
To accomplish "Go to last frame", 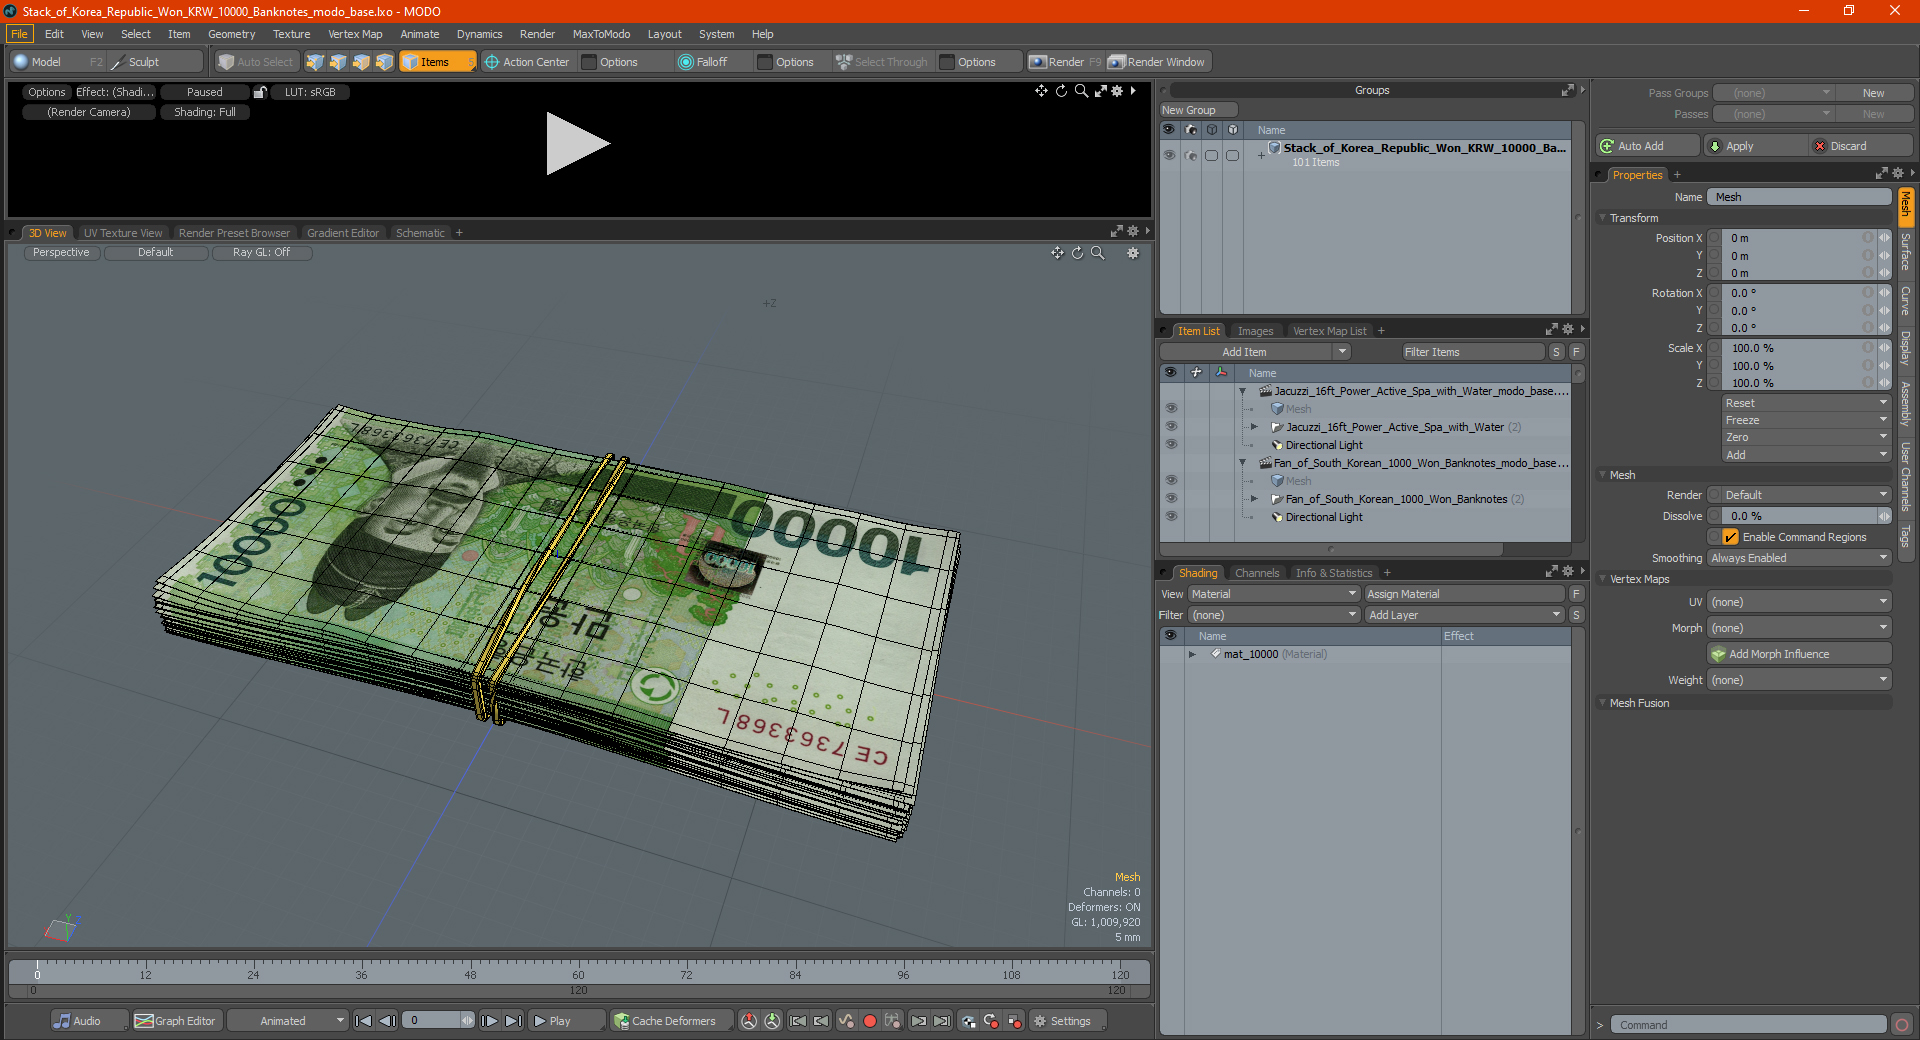I will (x=513, y=1021).
